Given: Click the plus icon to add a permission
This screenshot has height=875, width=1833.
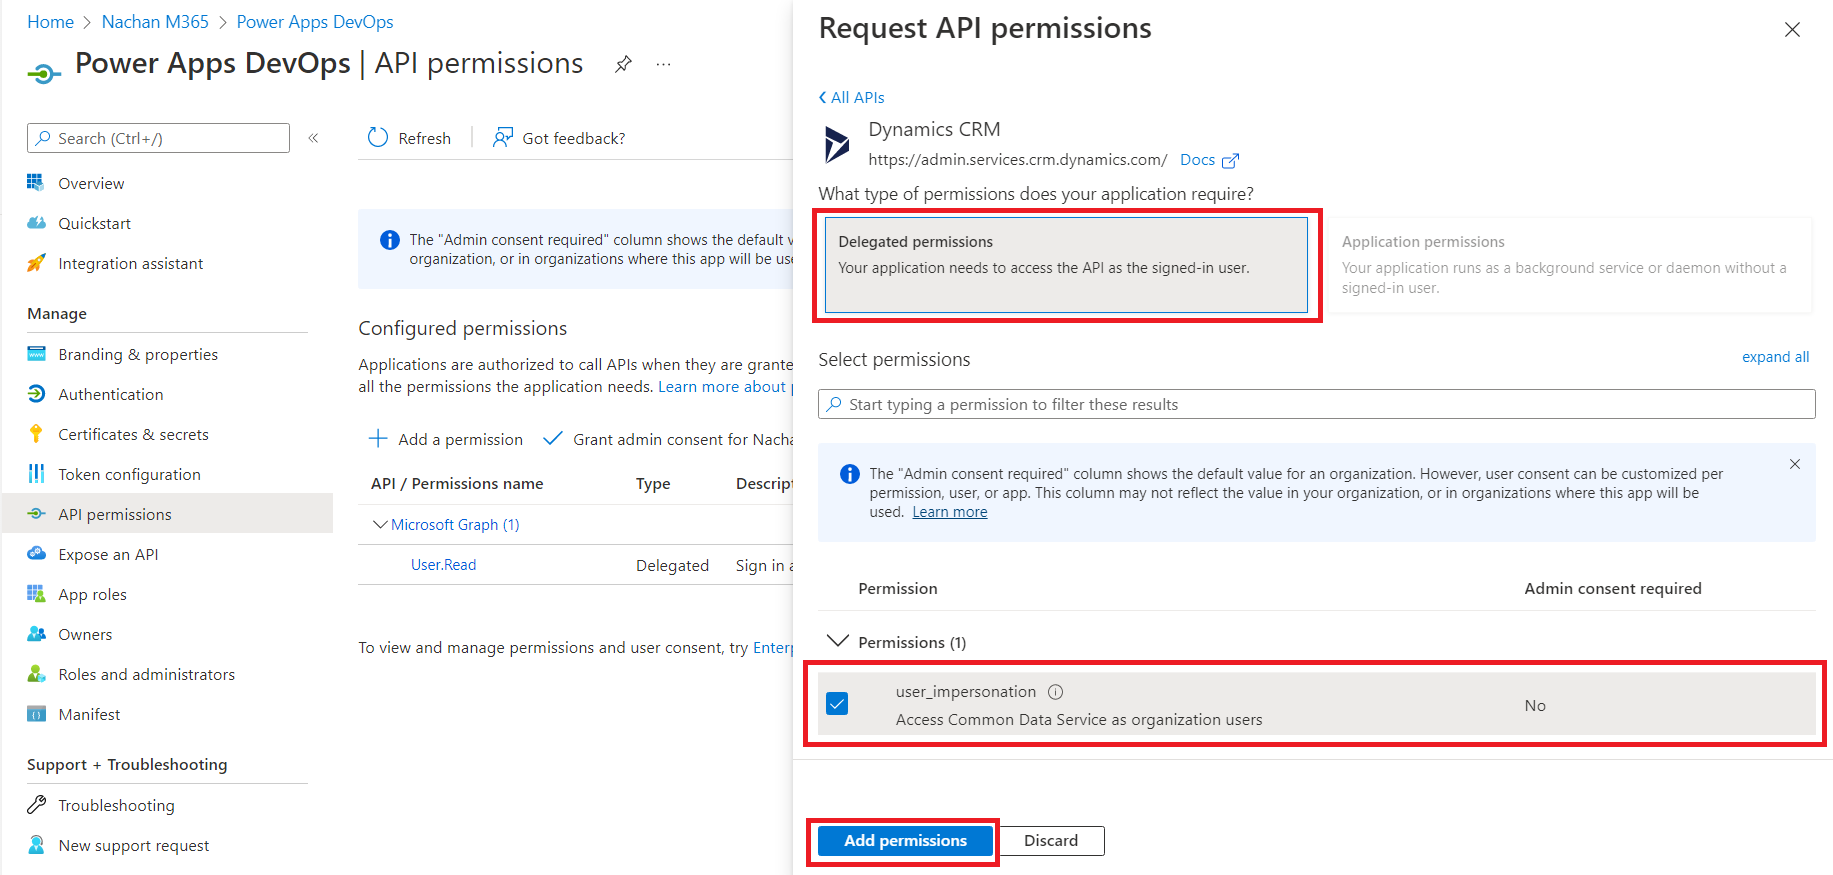Looking at the screenshot, I should pyautogui.click(x=378, y=439).
